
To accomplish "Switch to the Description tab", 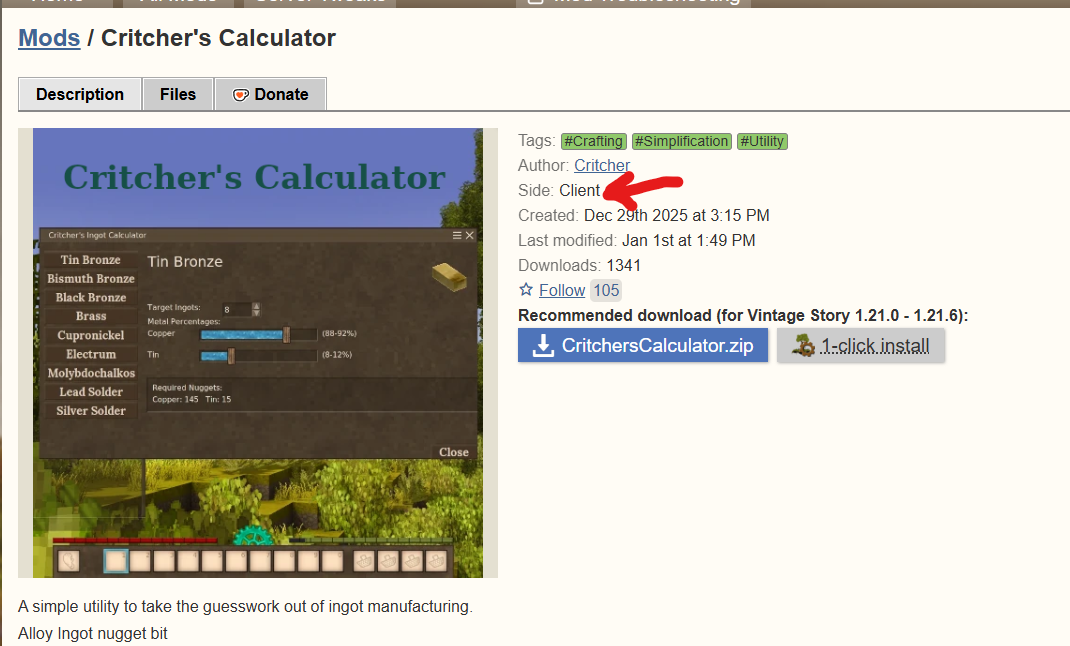I will 80,95.
